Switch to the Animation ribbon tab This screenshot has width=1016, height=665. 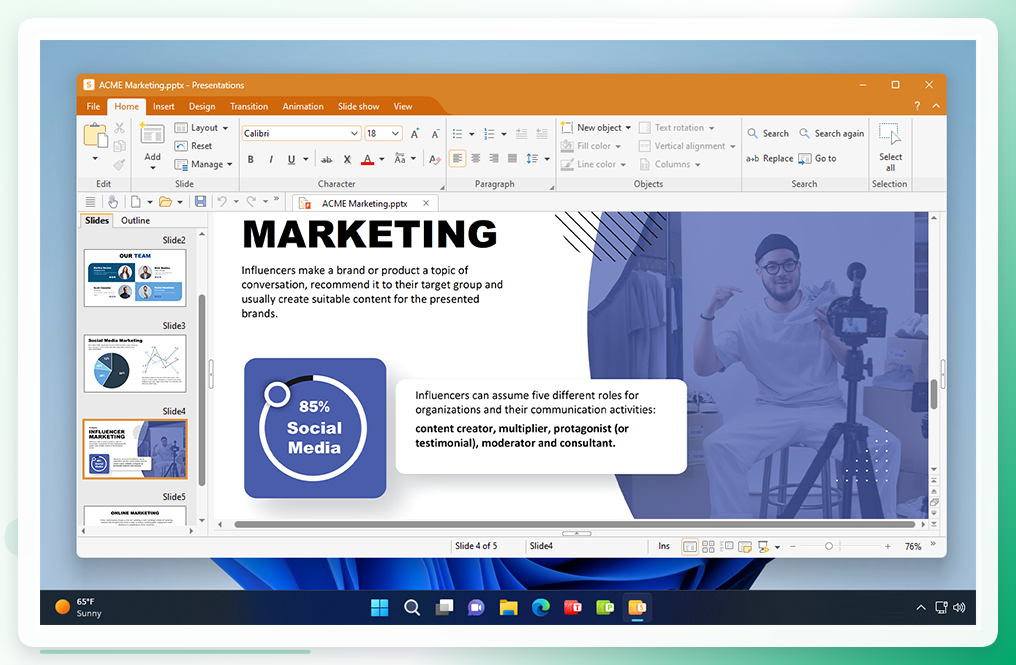point(303,106)
